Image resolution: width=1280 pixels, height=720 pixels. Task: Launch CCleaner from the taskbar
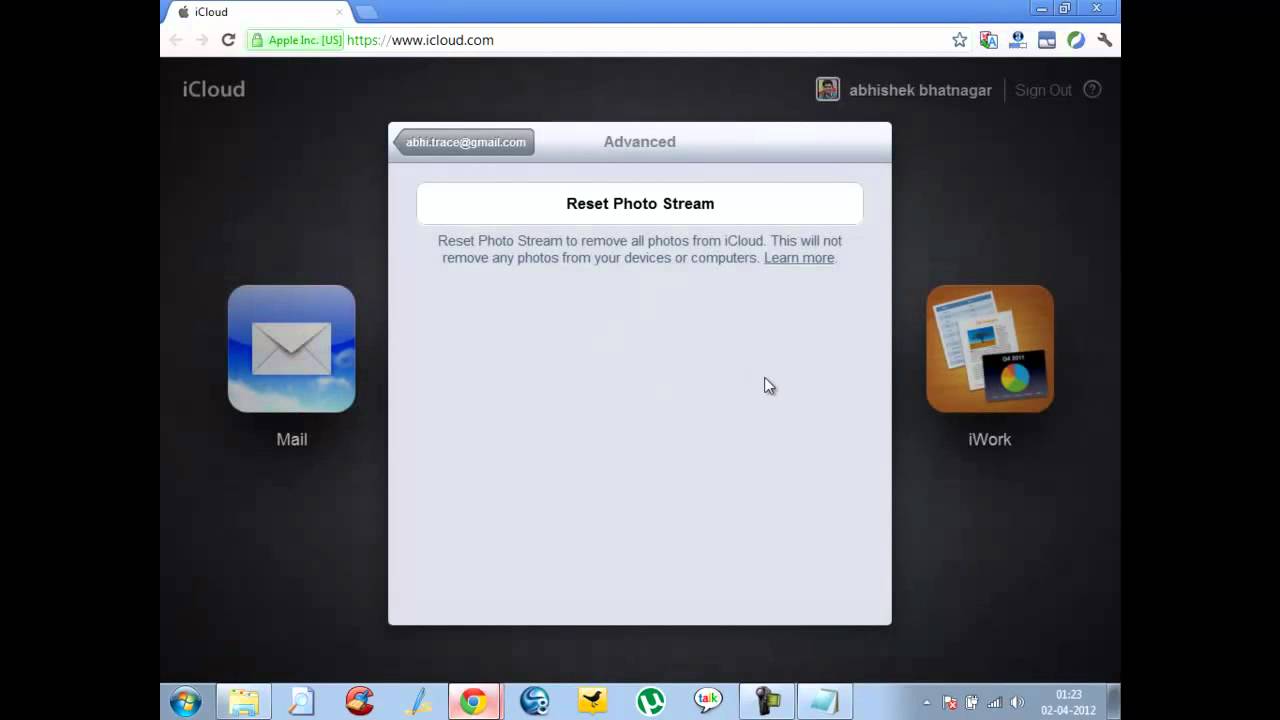tap(359, 702)
